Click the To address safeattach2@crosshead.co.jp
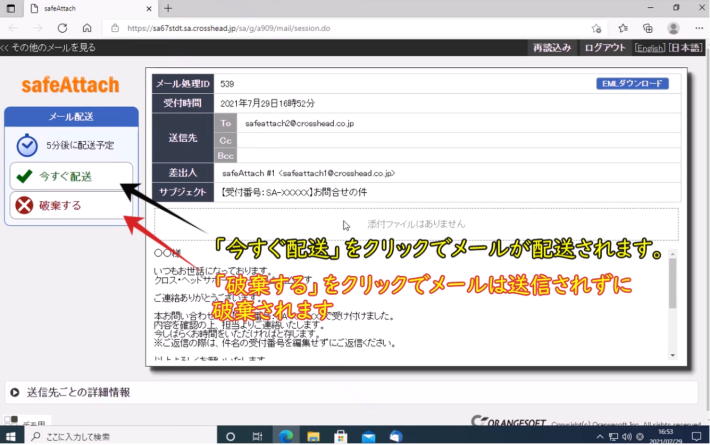 [x=299, y=123]
